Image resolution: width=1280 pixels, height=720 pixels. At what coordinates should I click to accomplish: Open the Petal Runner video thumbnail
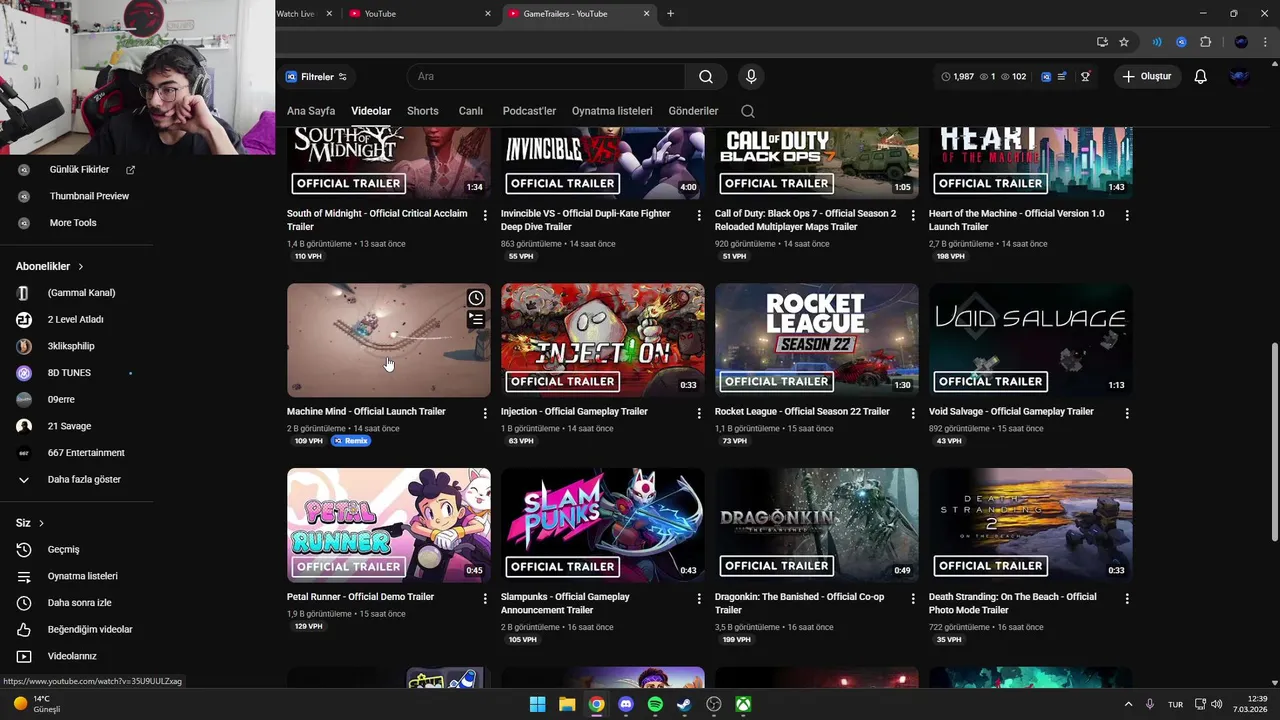389,525
